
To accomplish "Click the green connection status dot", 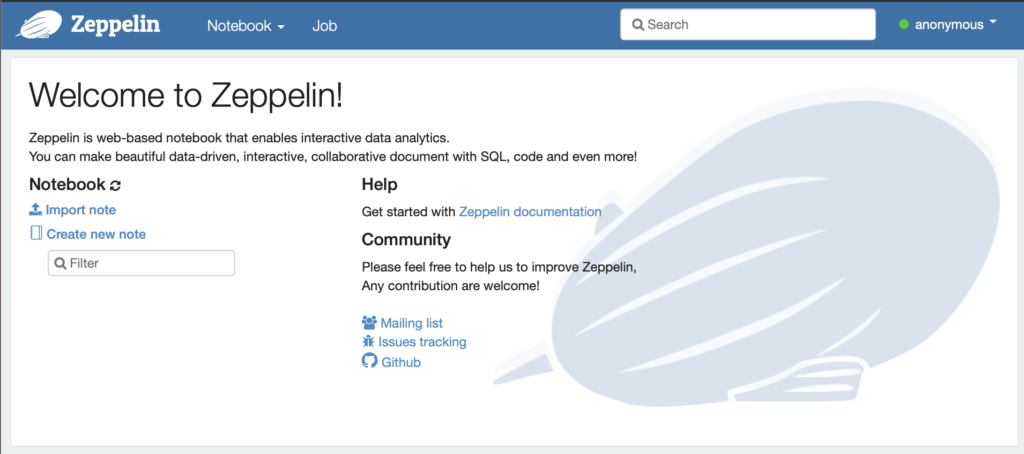I will tap(904, 25).
